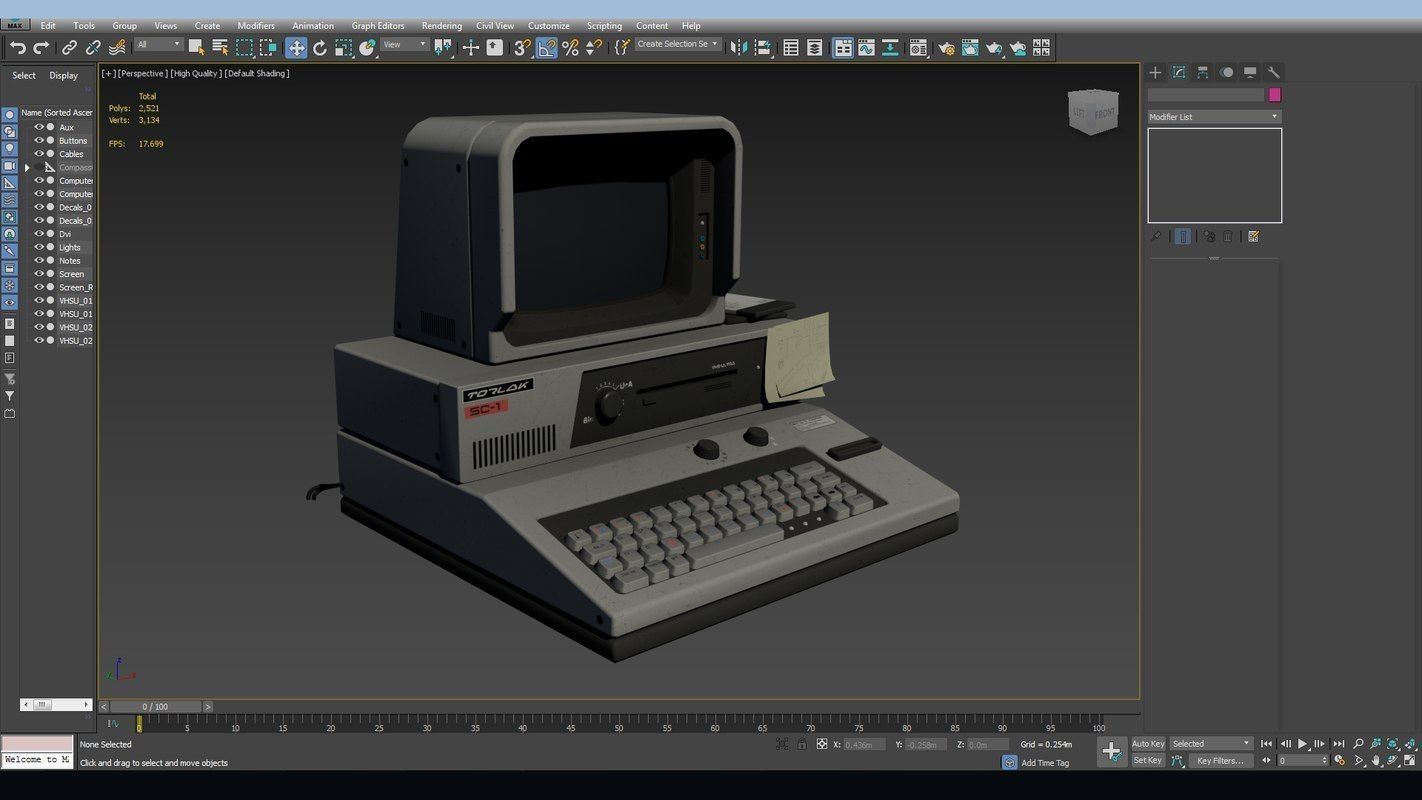Open the View reference coordinate dropdown
The width and height of the screenshot is (1422, 800).
pyautogui.click(x=405, y=44)
